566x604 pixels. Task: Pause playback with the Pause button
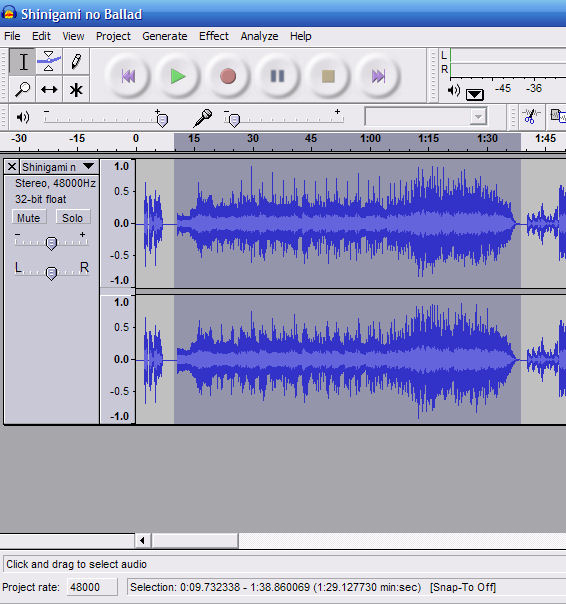pyautogui.click(x=278, y=76)
